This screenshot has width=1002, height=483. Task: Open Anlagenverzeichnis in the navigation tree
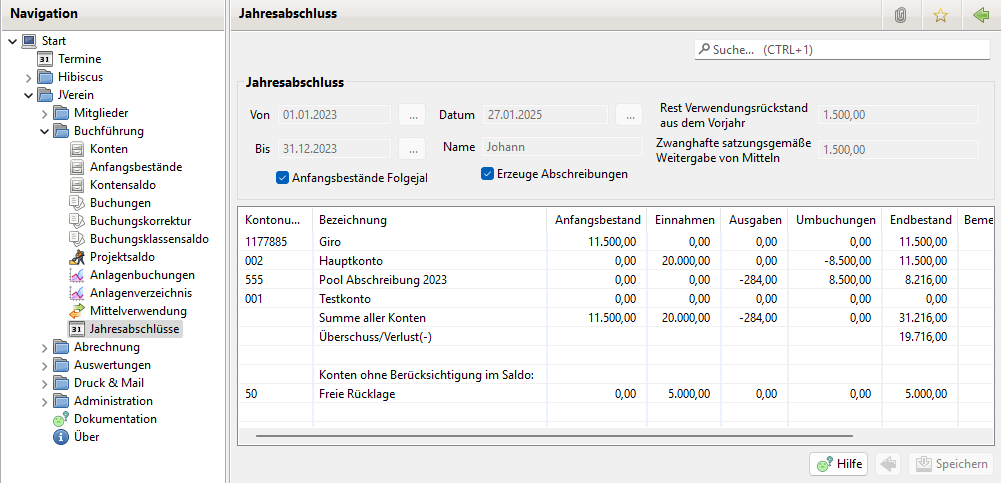coord(140,293)
